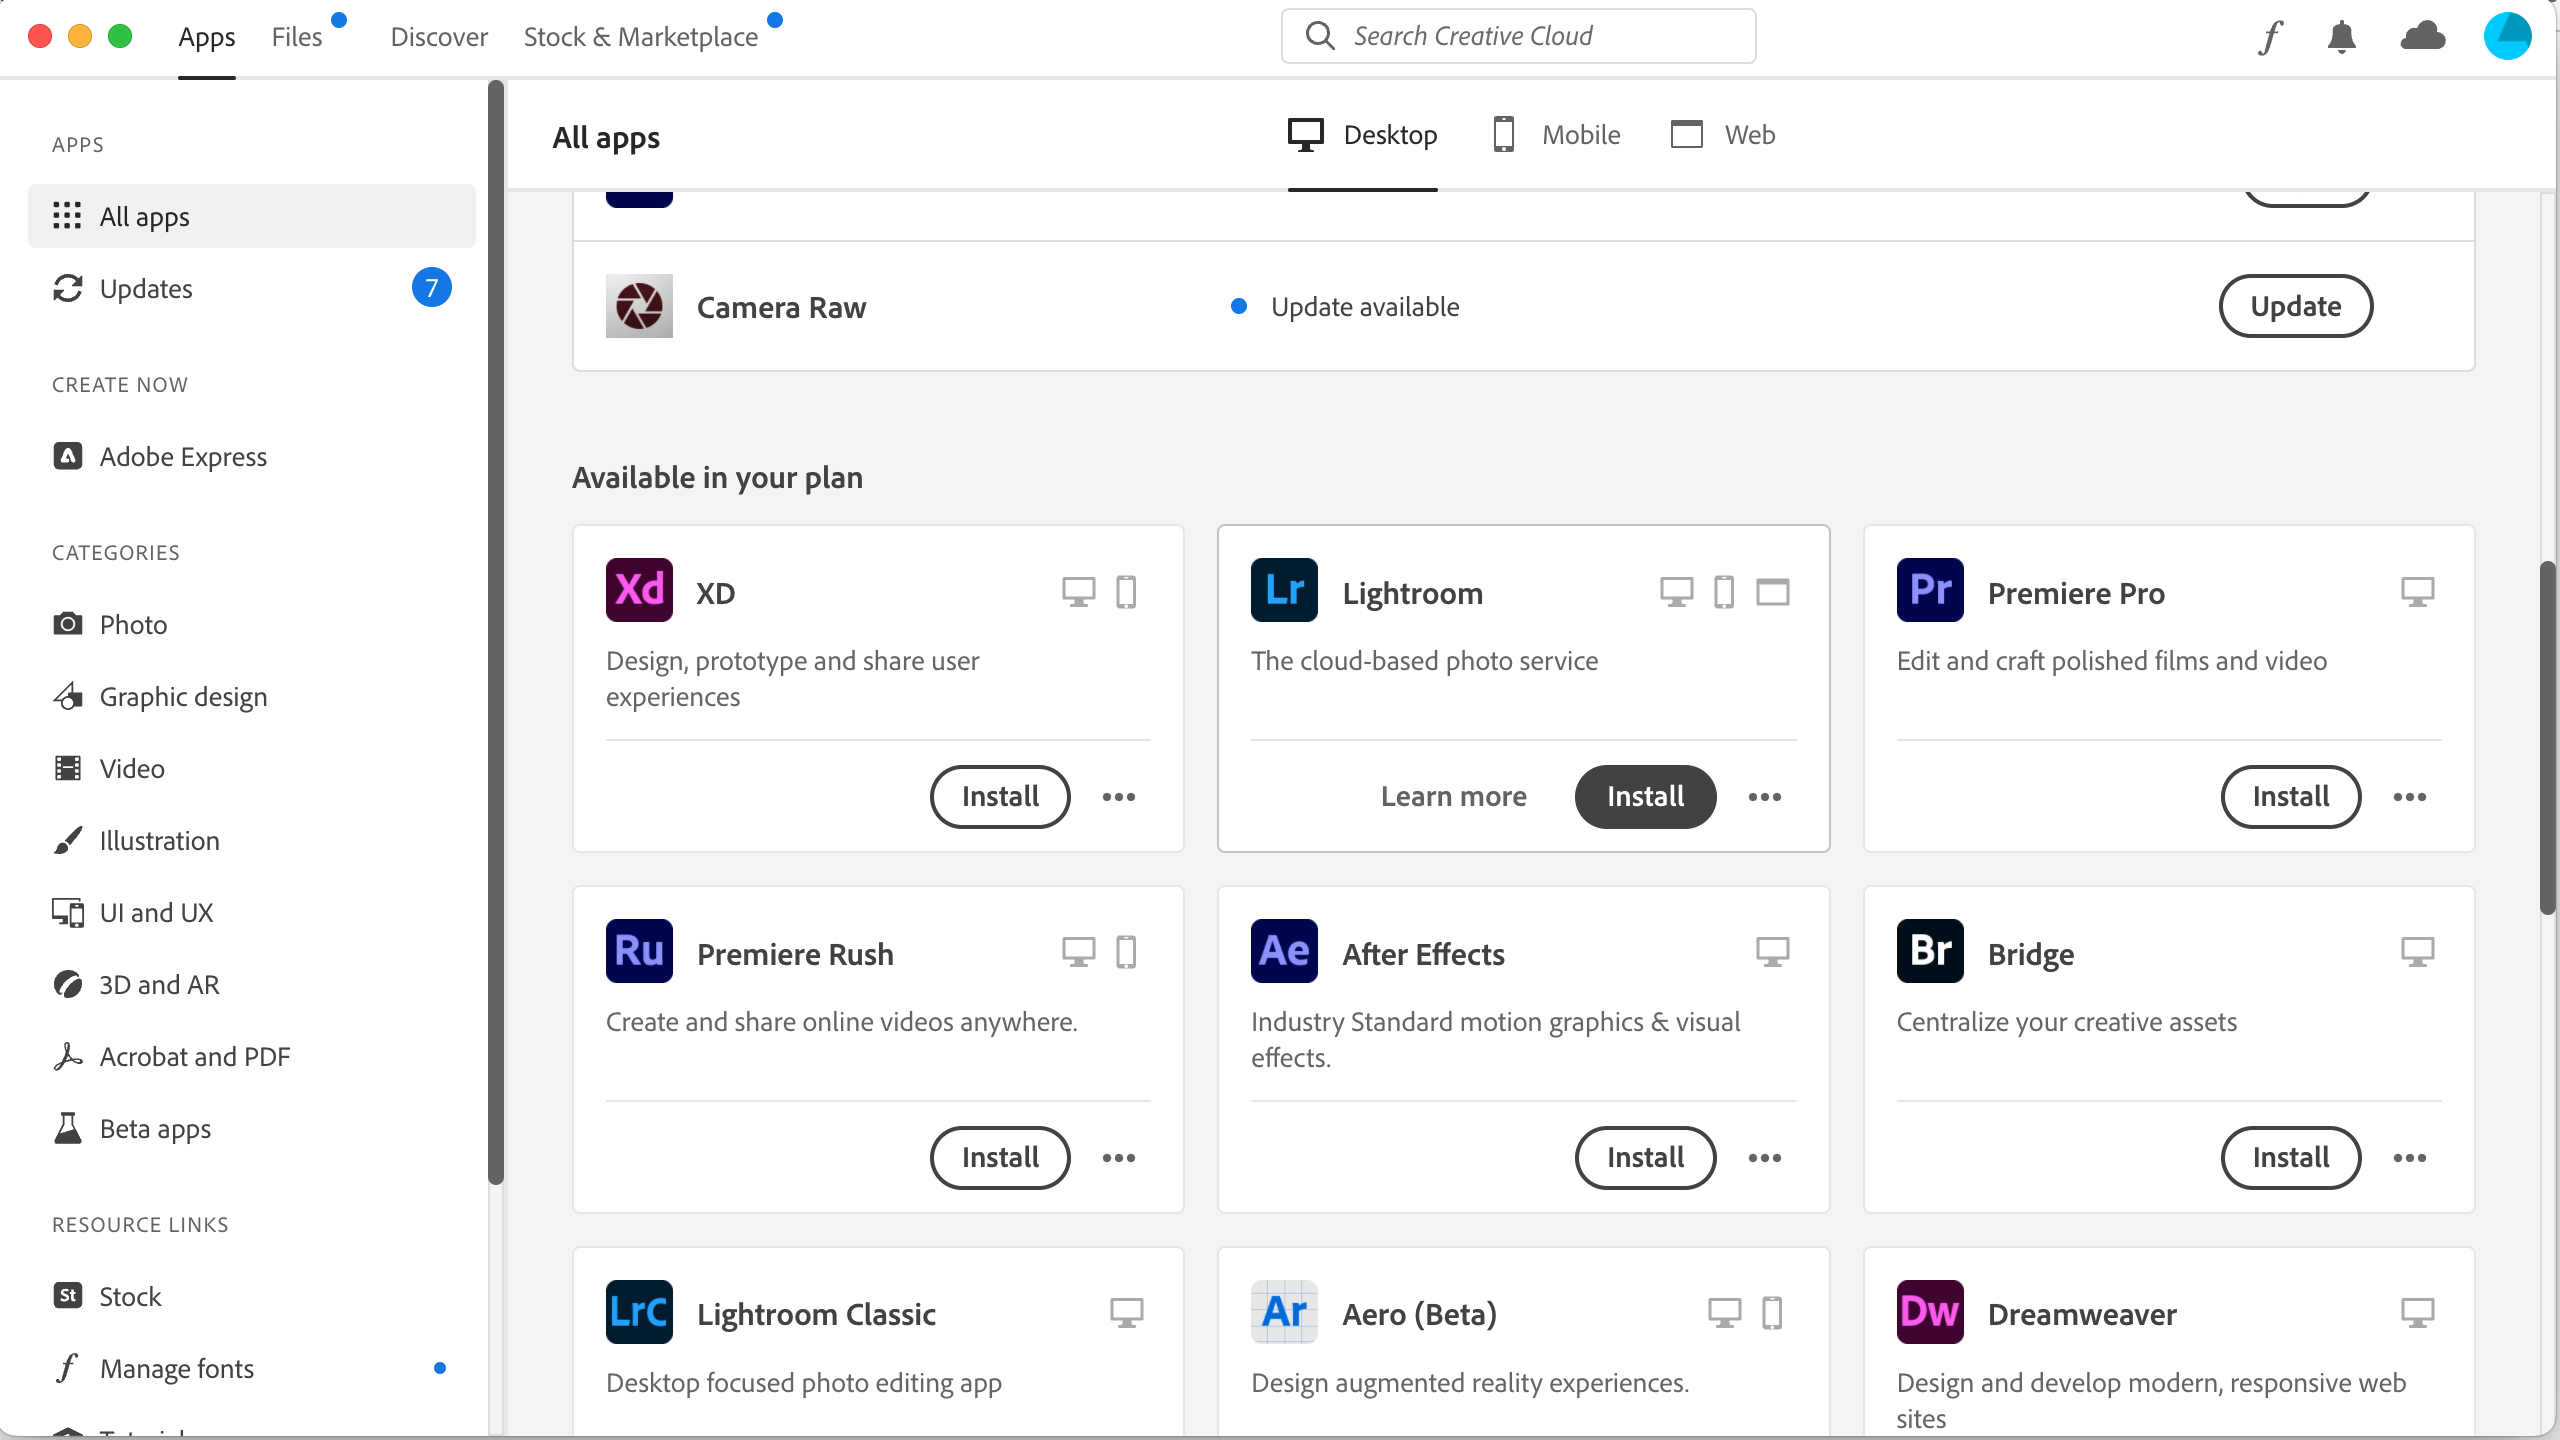Open the user profile avatar

coord(2507,36)
